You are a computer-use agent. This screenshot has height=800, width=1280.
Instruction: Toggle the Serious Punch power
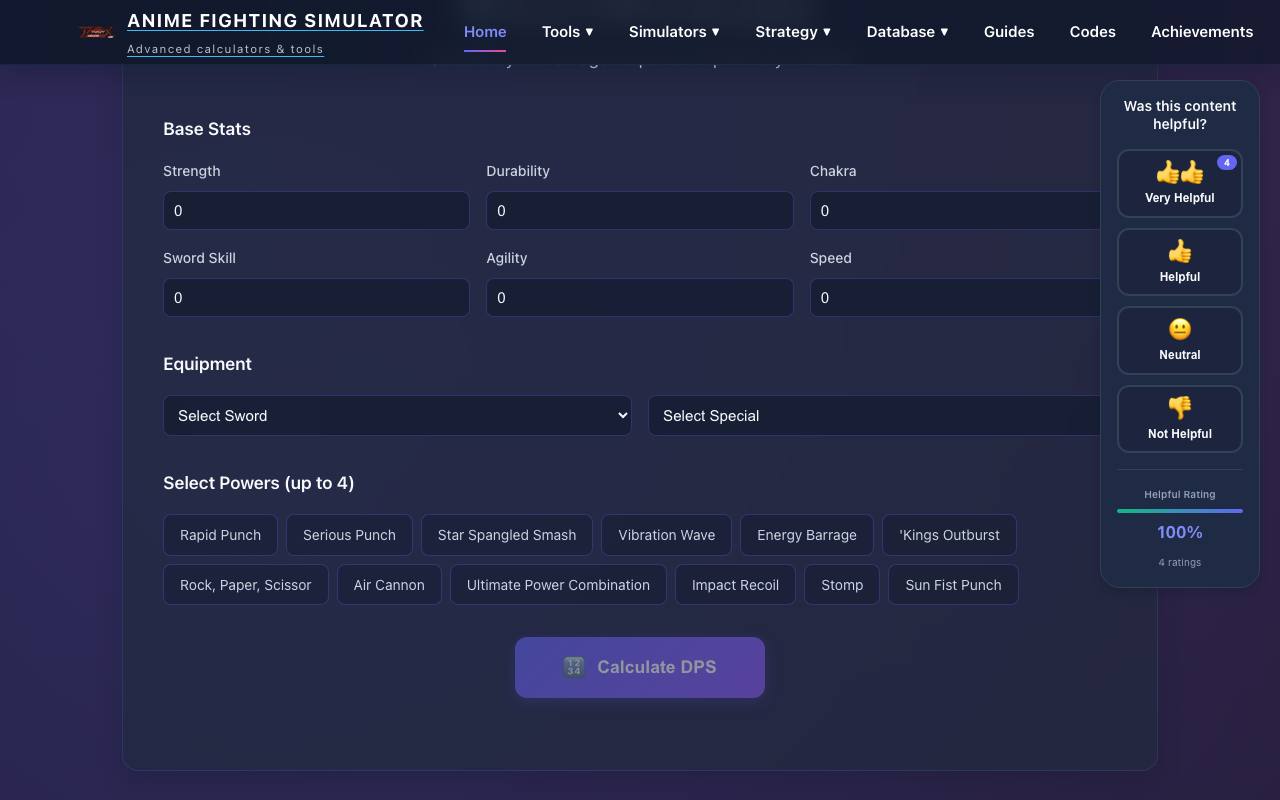click(x=349, y=535)
